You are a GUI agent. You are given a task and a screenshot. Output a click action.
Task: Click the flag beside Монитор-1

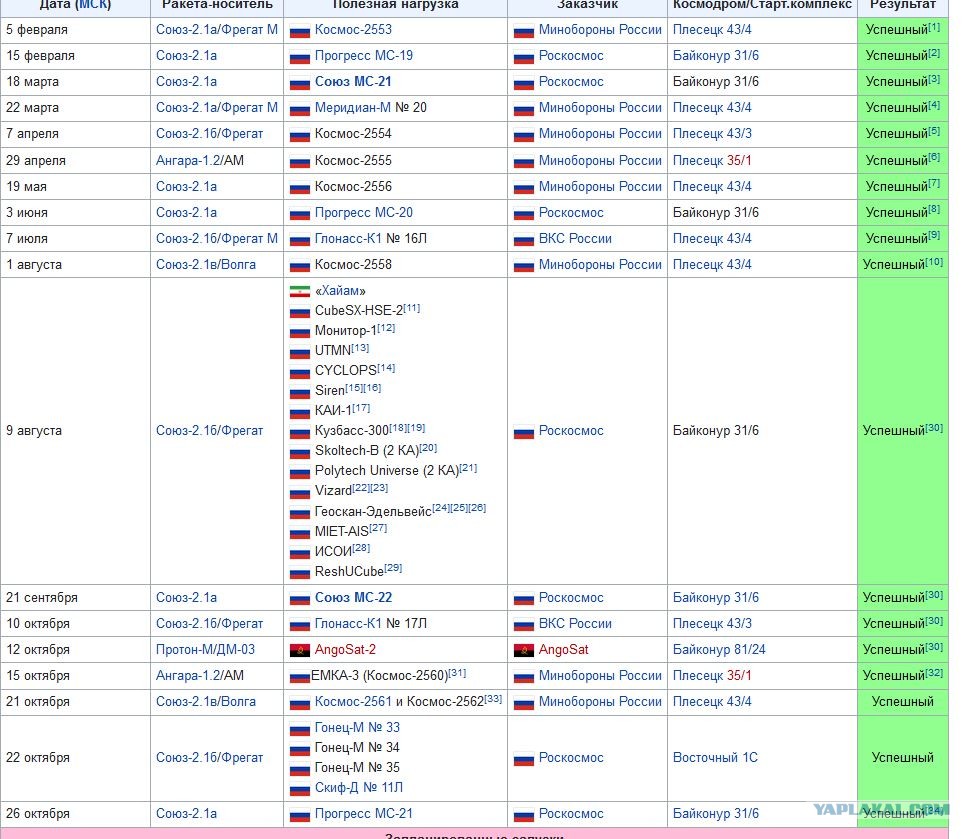point(299,332)
